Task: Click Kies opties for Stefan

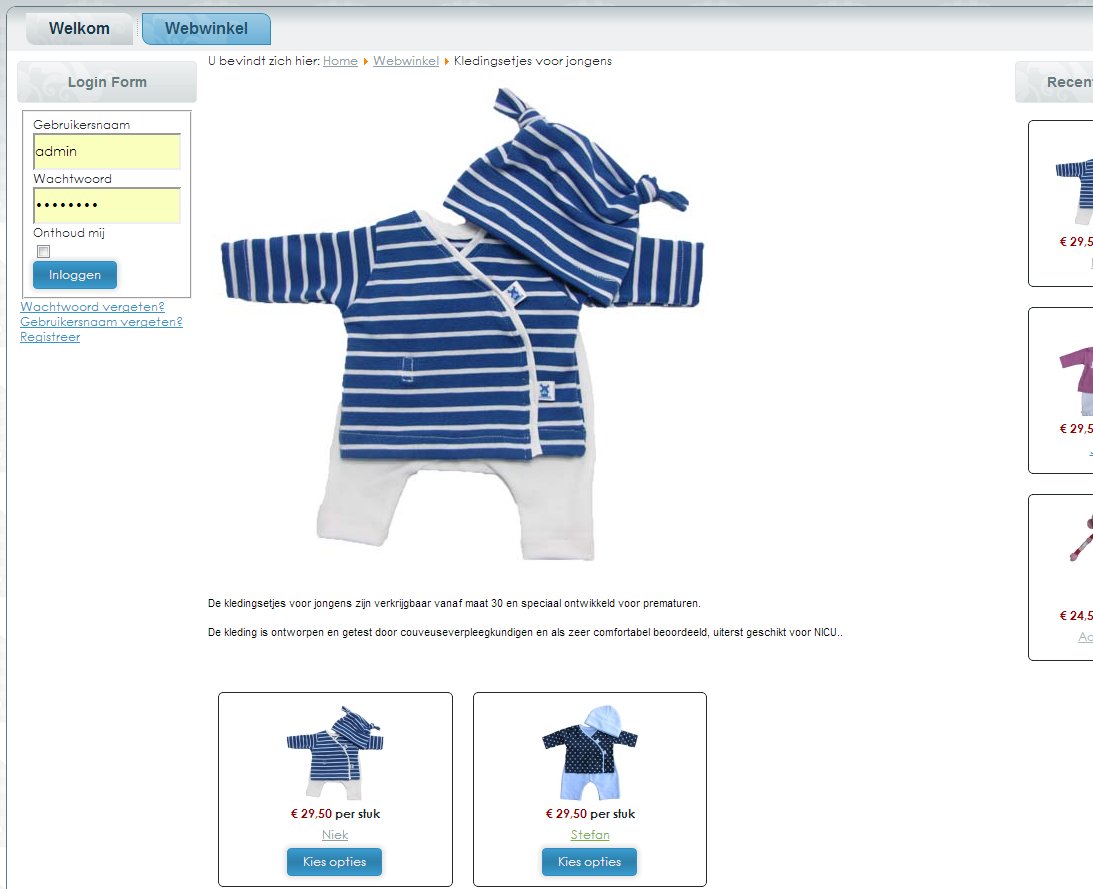Action: pyautogui.click(x=590, y=862)
